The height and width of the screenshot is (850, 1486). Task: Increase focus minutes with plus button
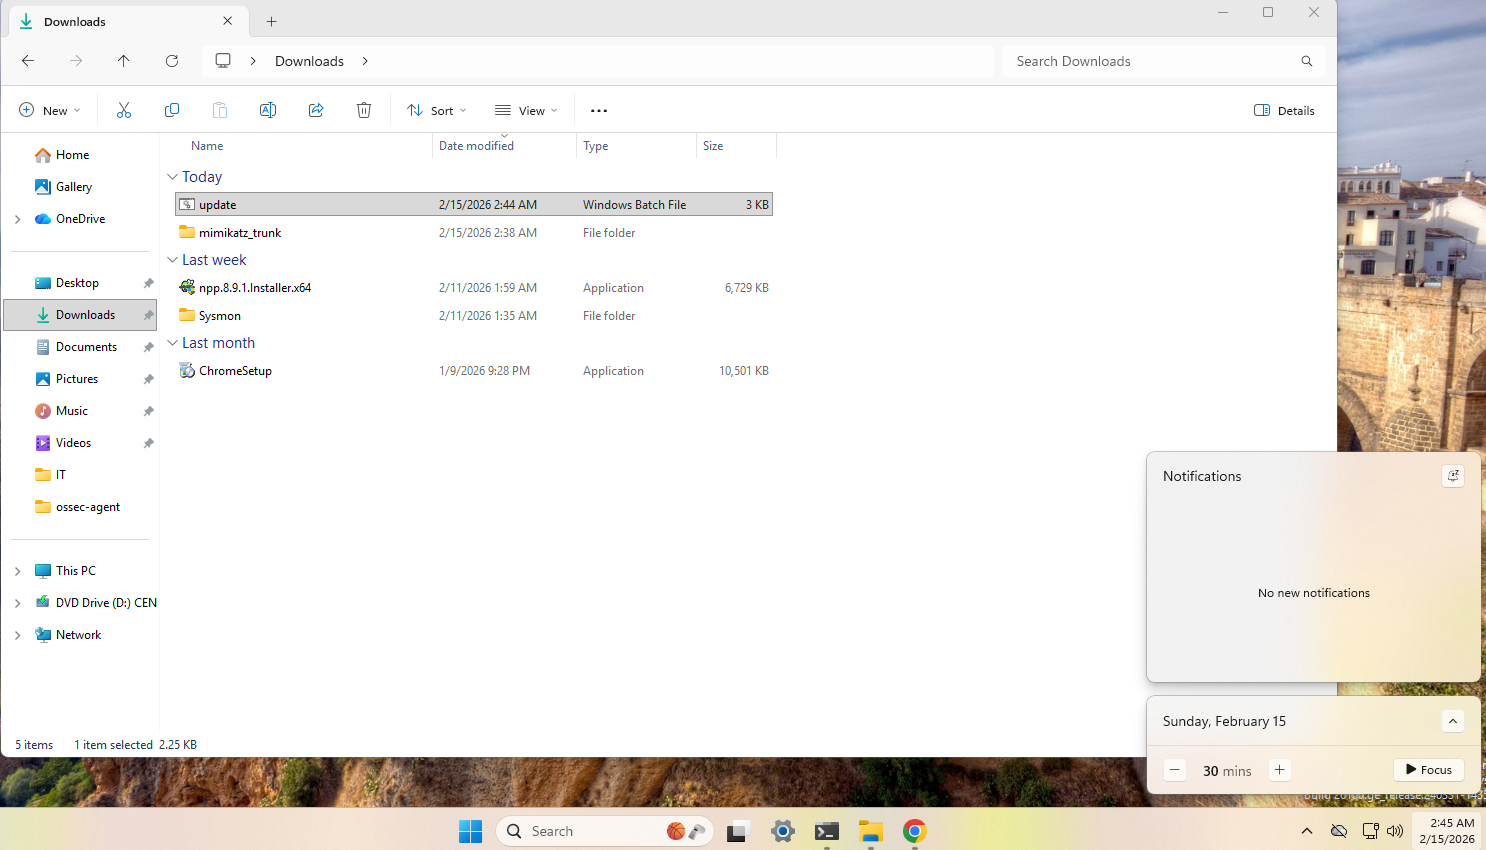click(1279, 770)
